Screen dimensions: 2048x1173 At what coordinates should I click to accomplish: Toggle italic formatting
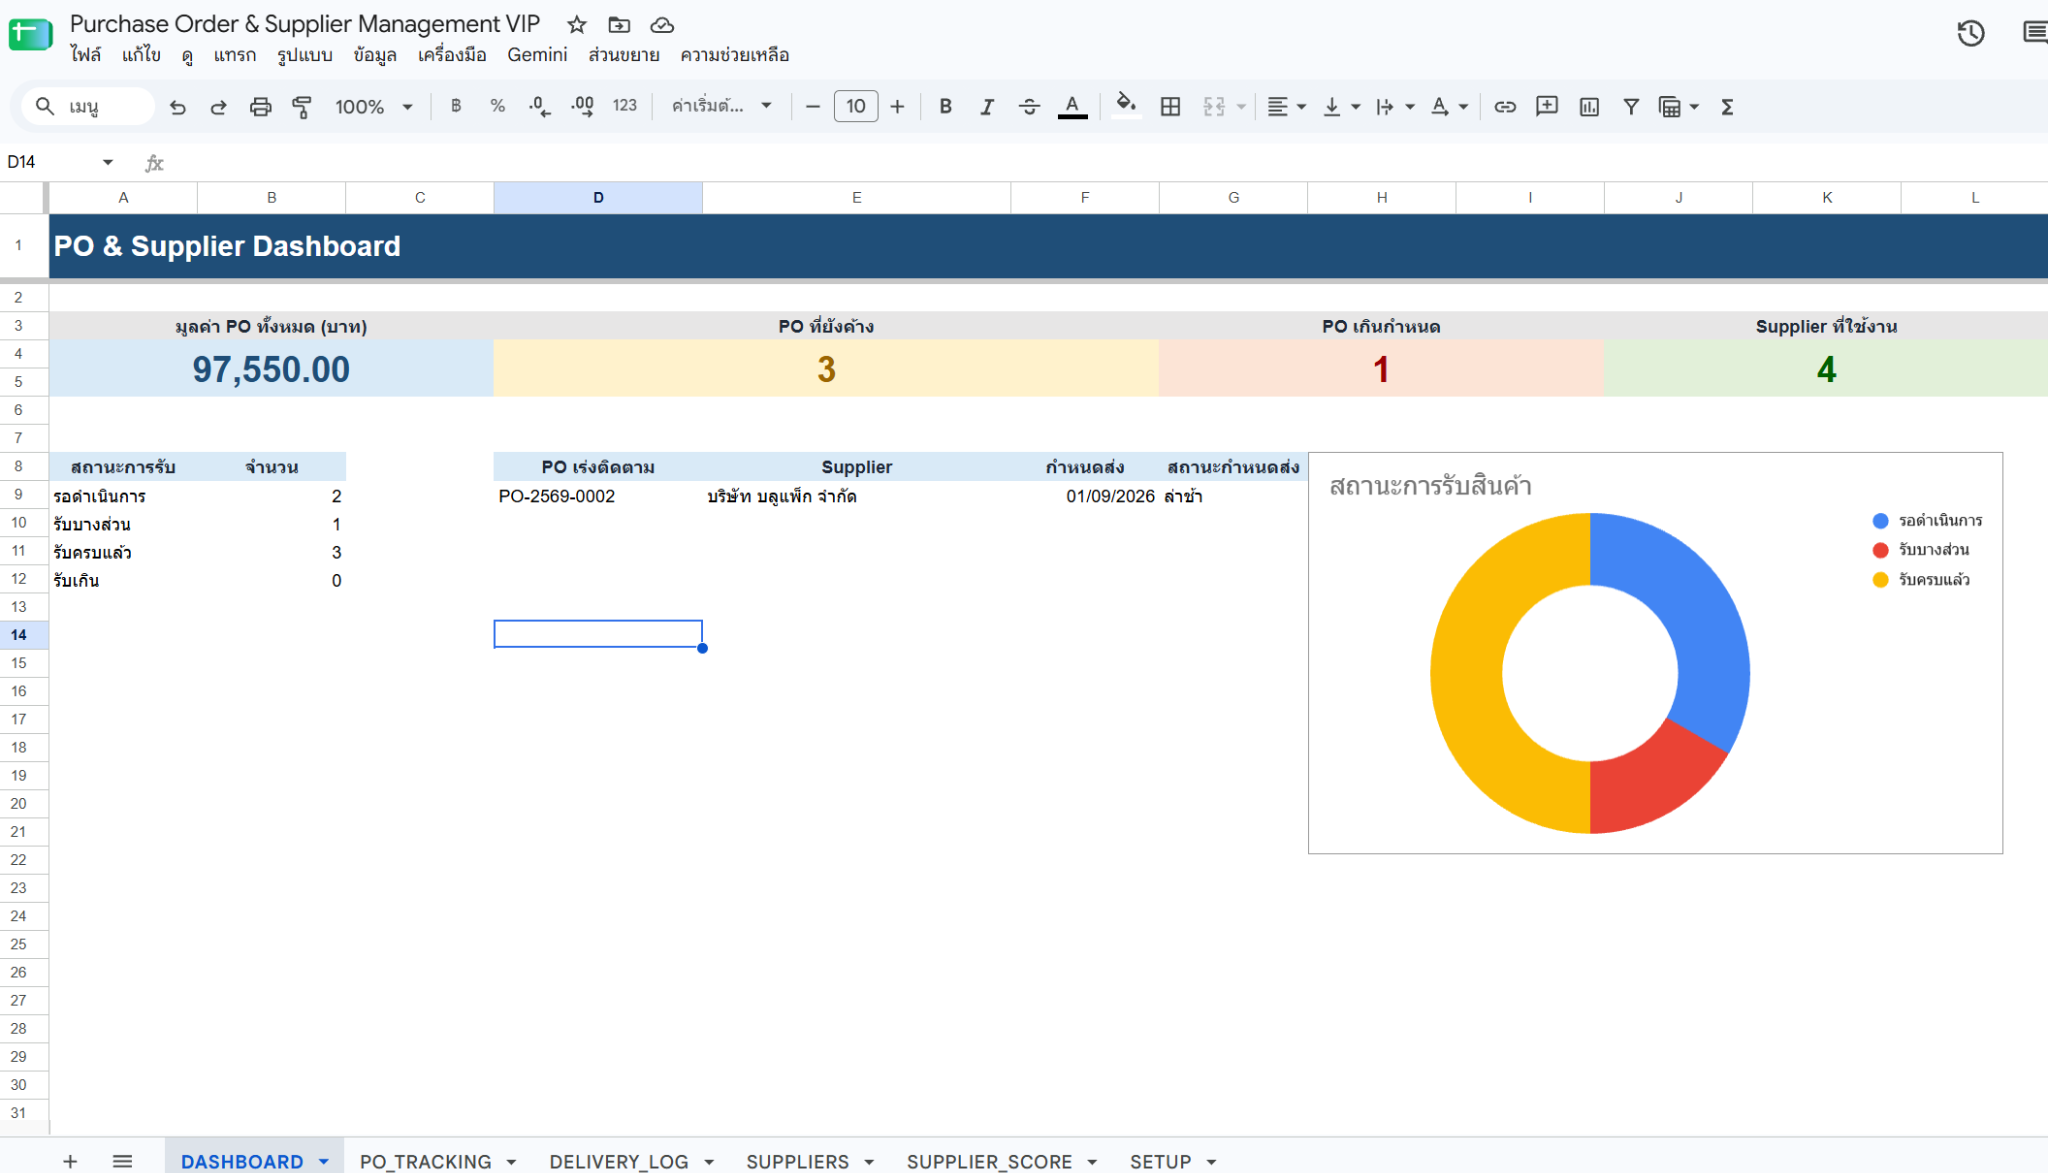pos(987,107)
